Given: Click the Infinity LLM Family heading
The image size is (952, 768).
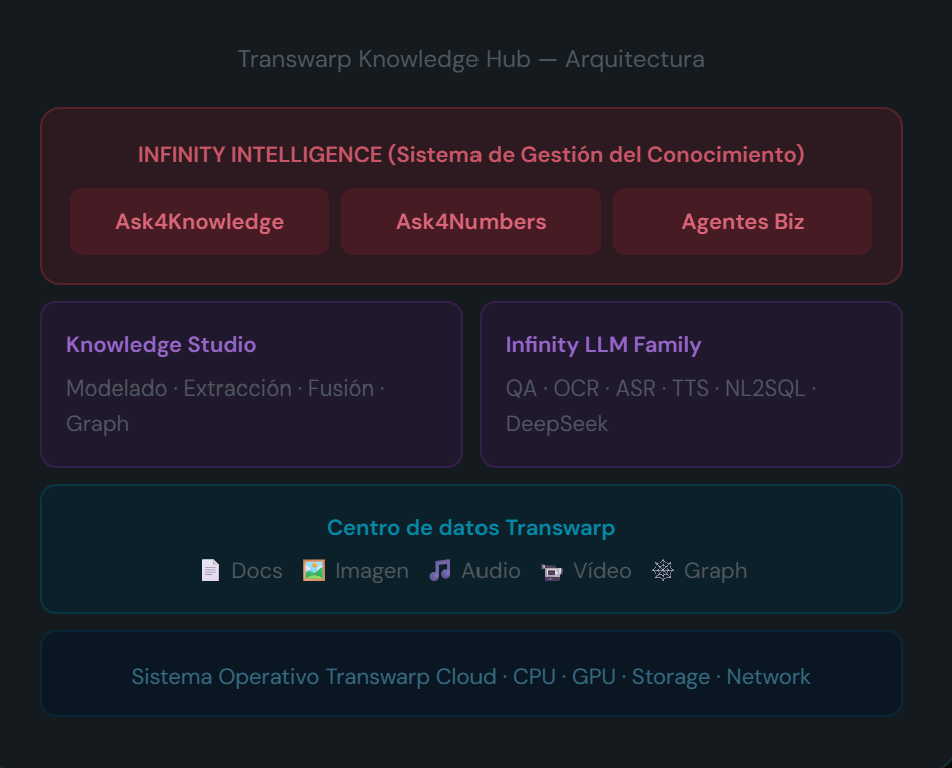Looking at the screenshot, I should coord(603,345).
